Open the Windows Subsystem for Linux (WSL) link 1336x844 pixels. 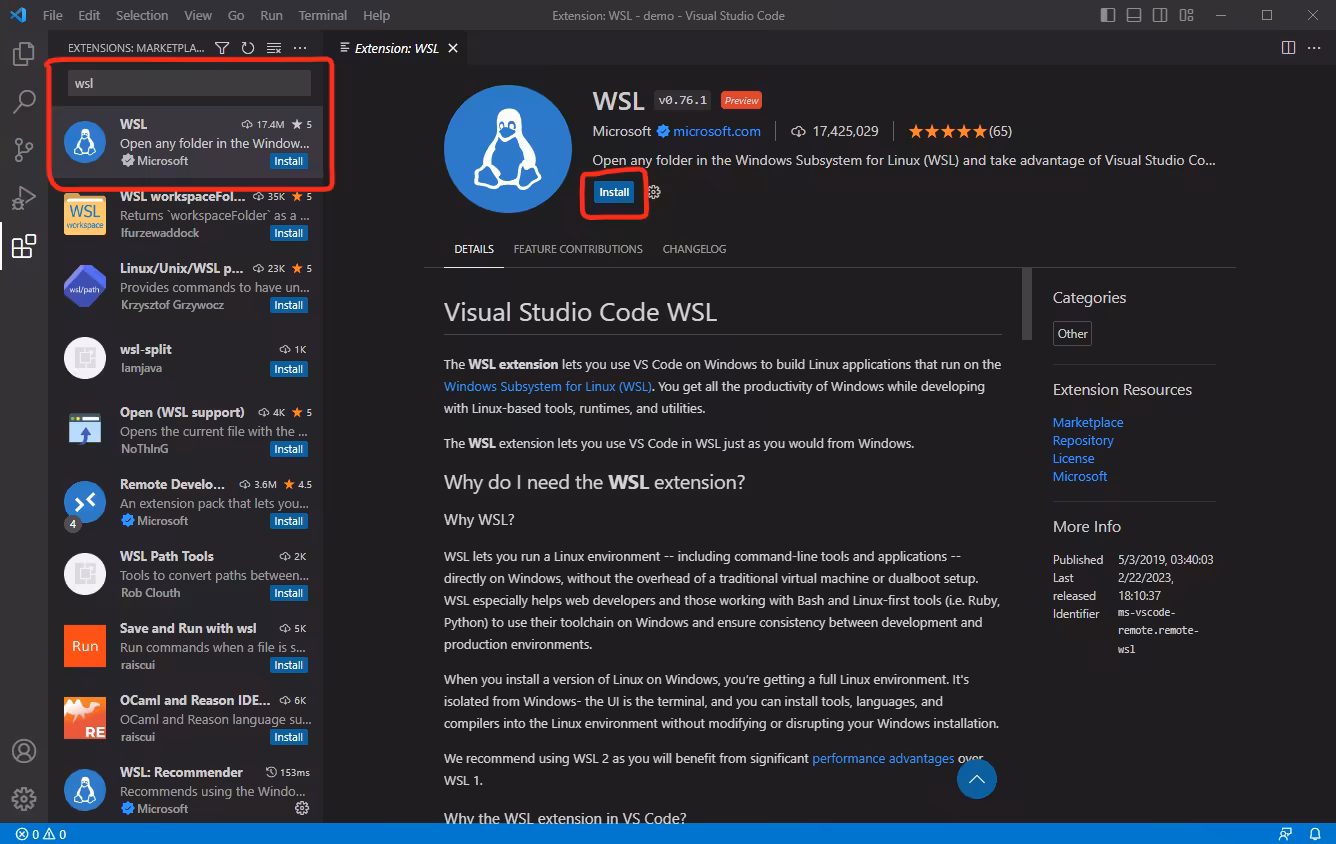(548, 386)
